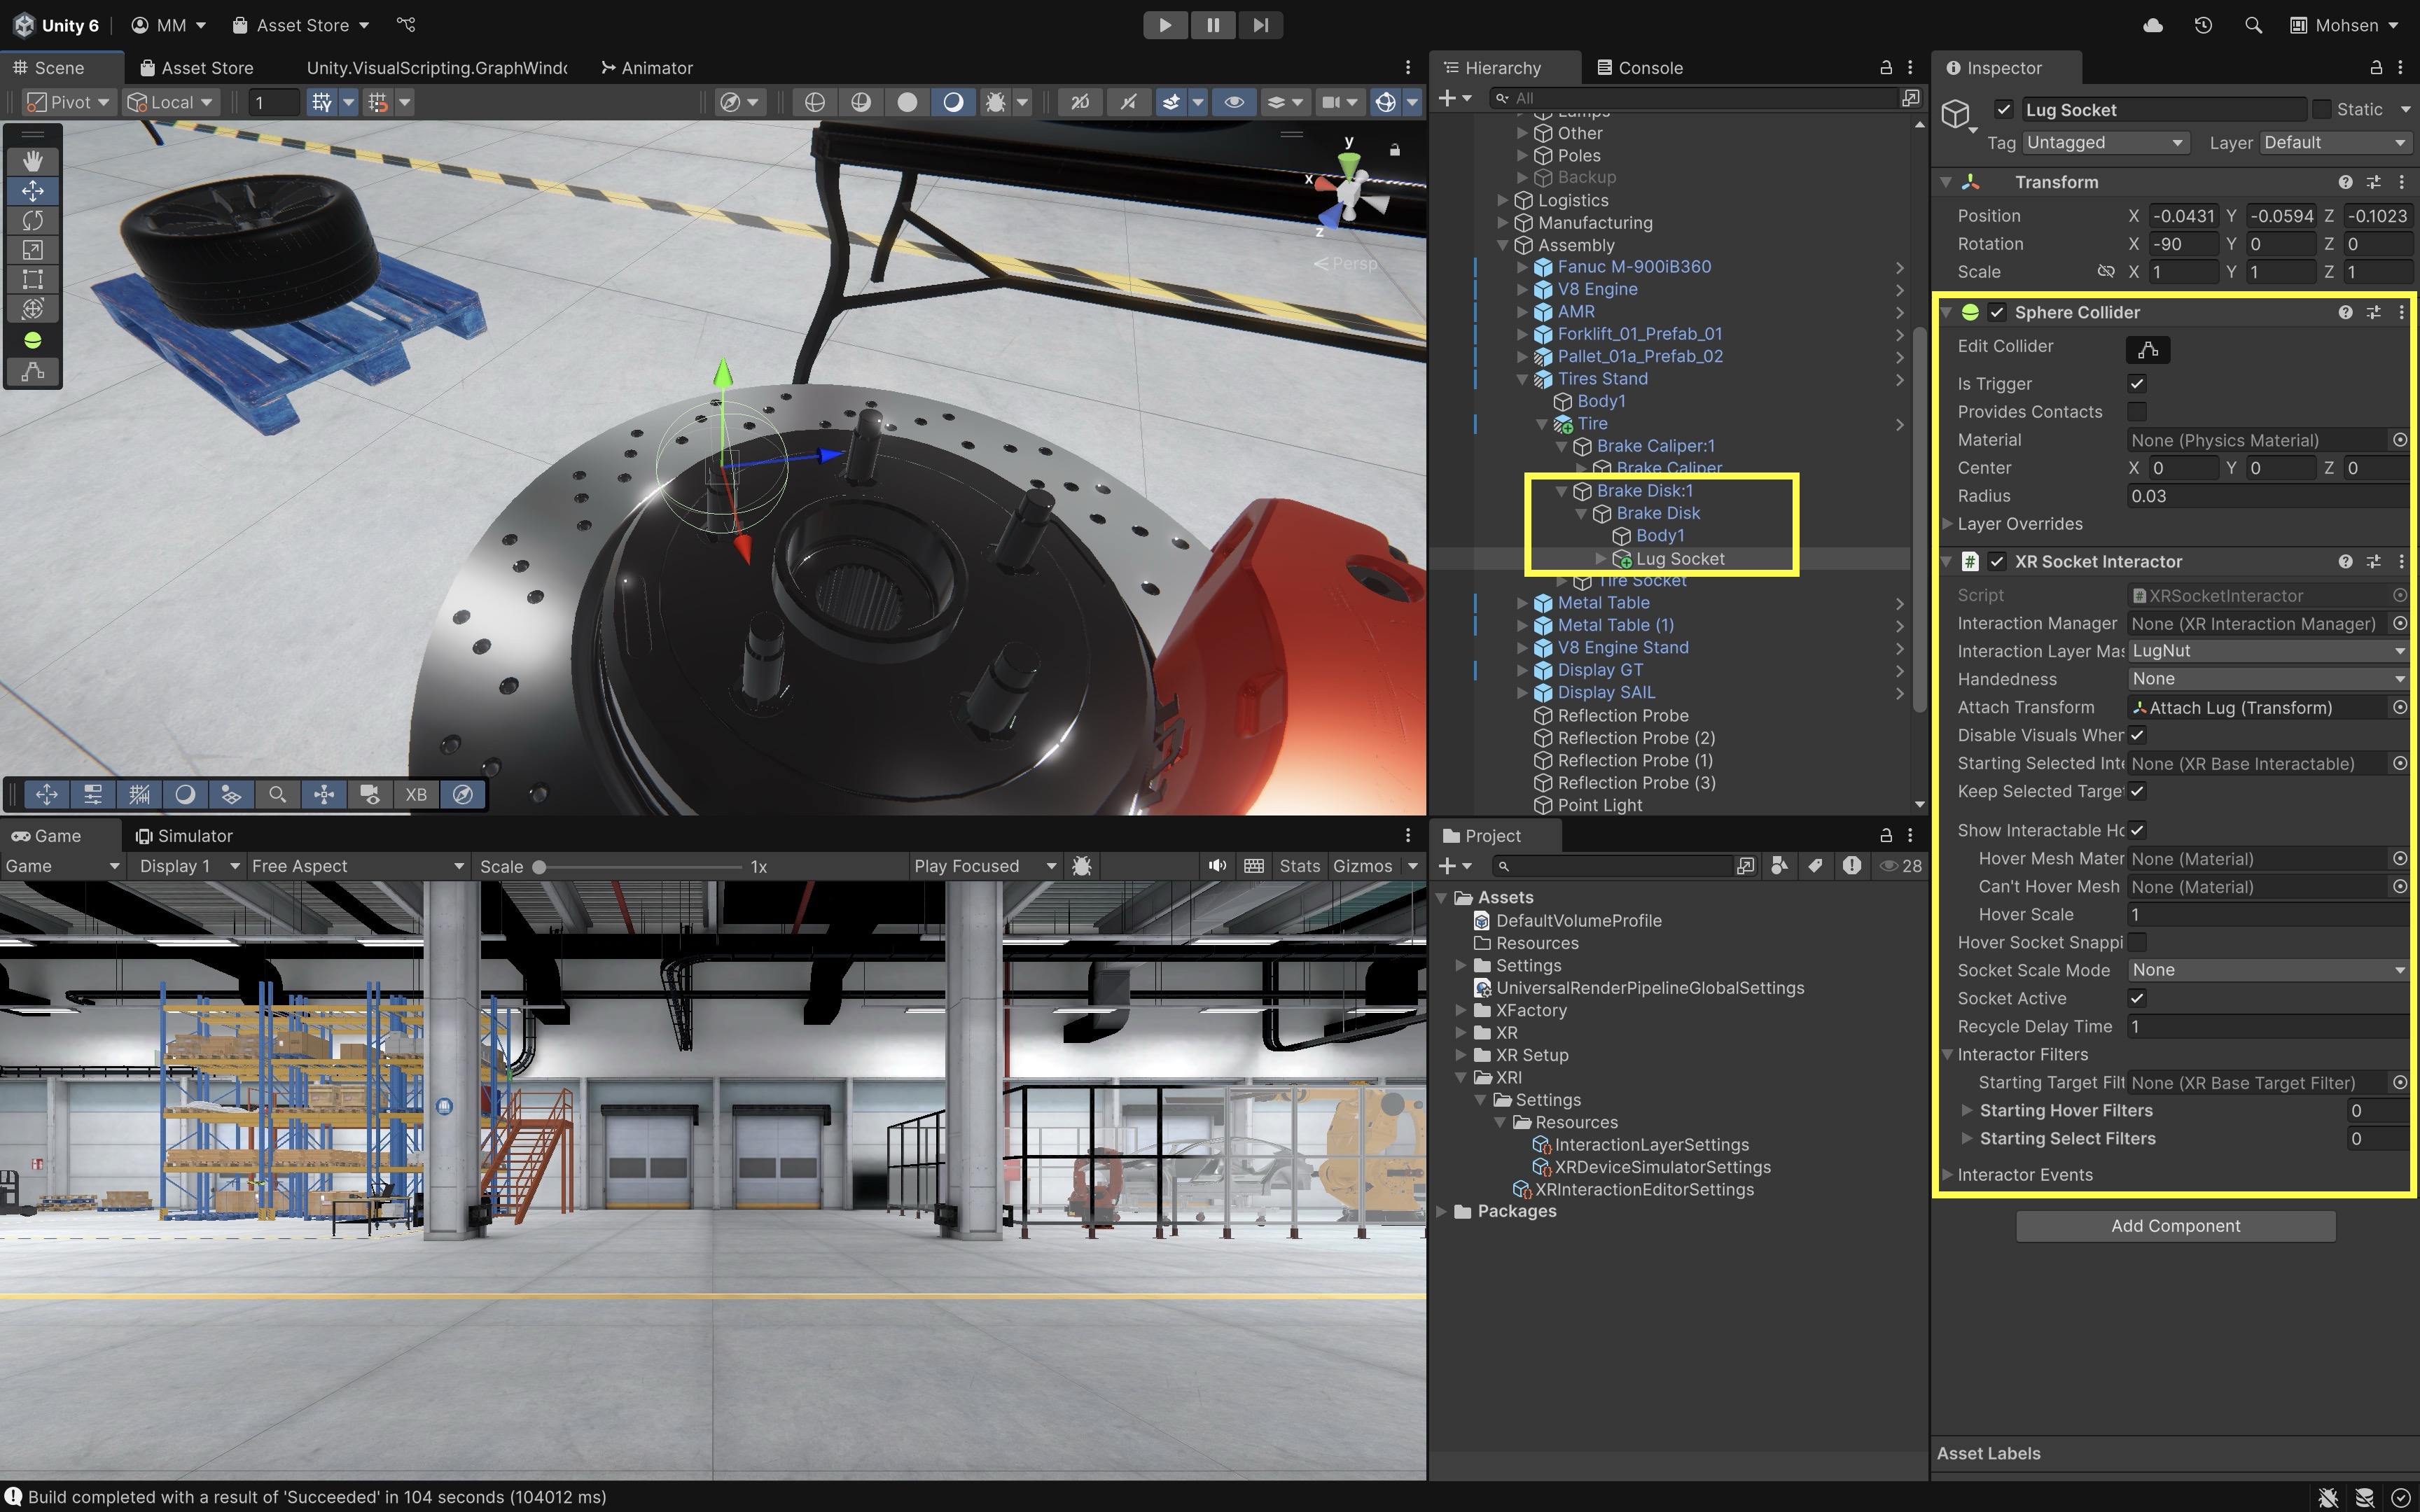Click the Stats button in Game view
The image size is (2420, 1512).
tap(1299, 866)
